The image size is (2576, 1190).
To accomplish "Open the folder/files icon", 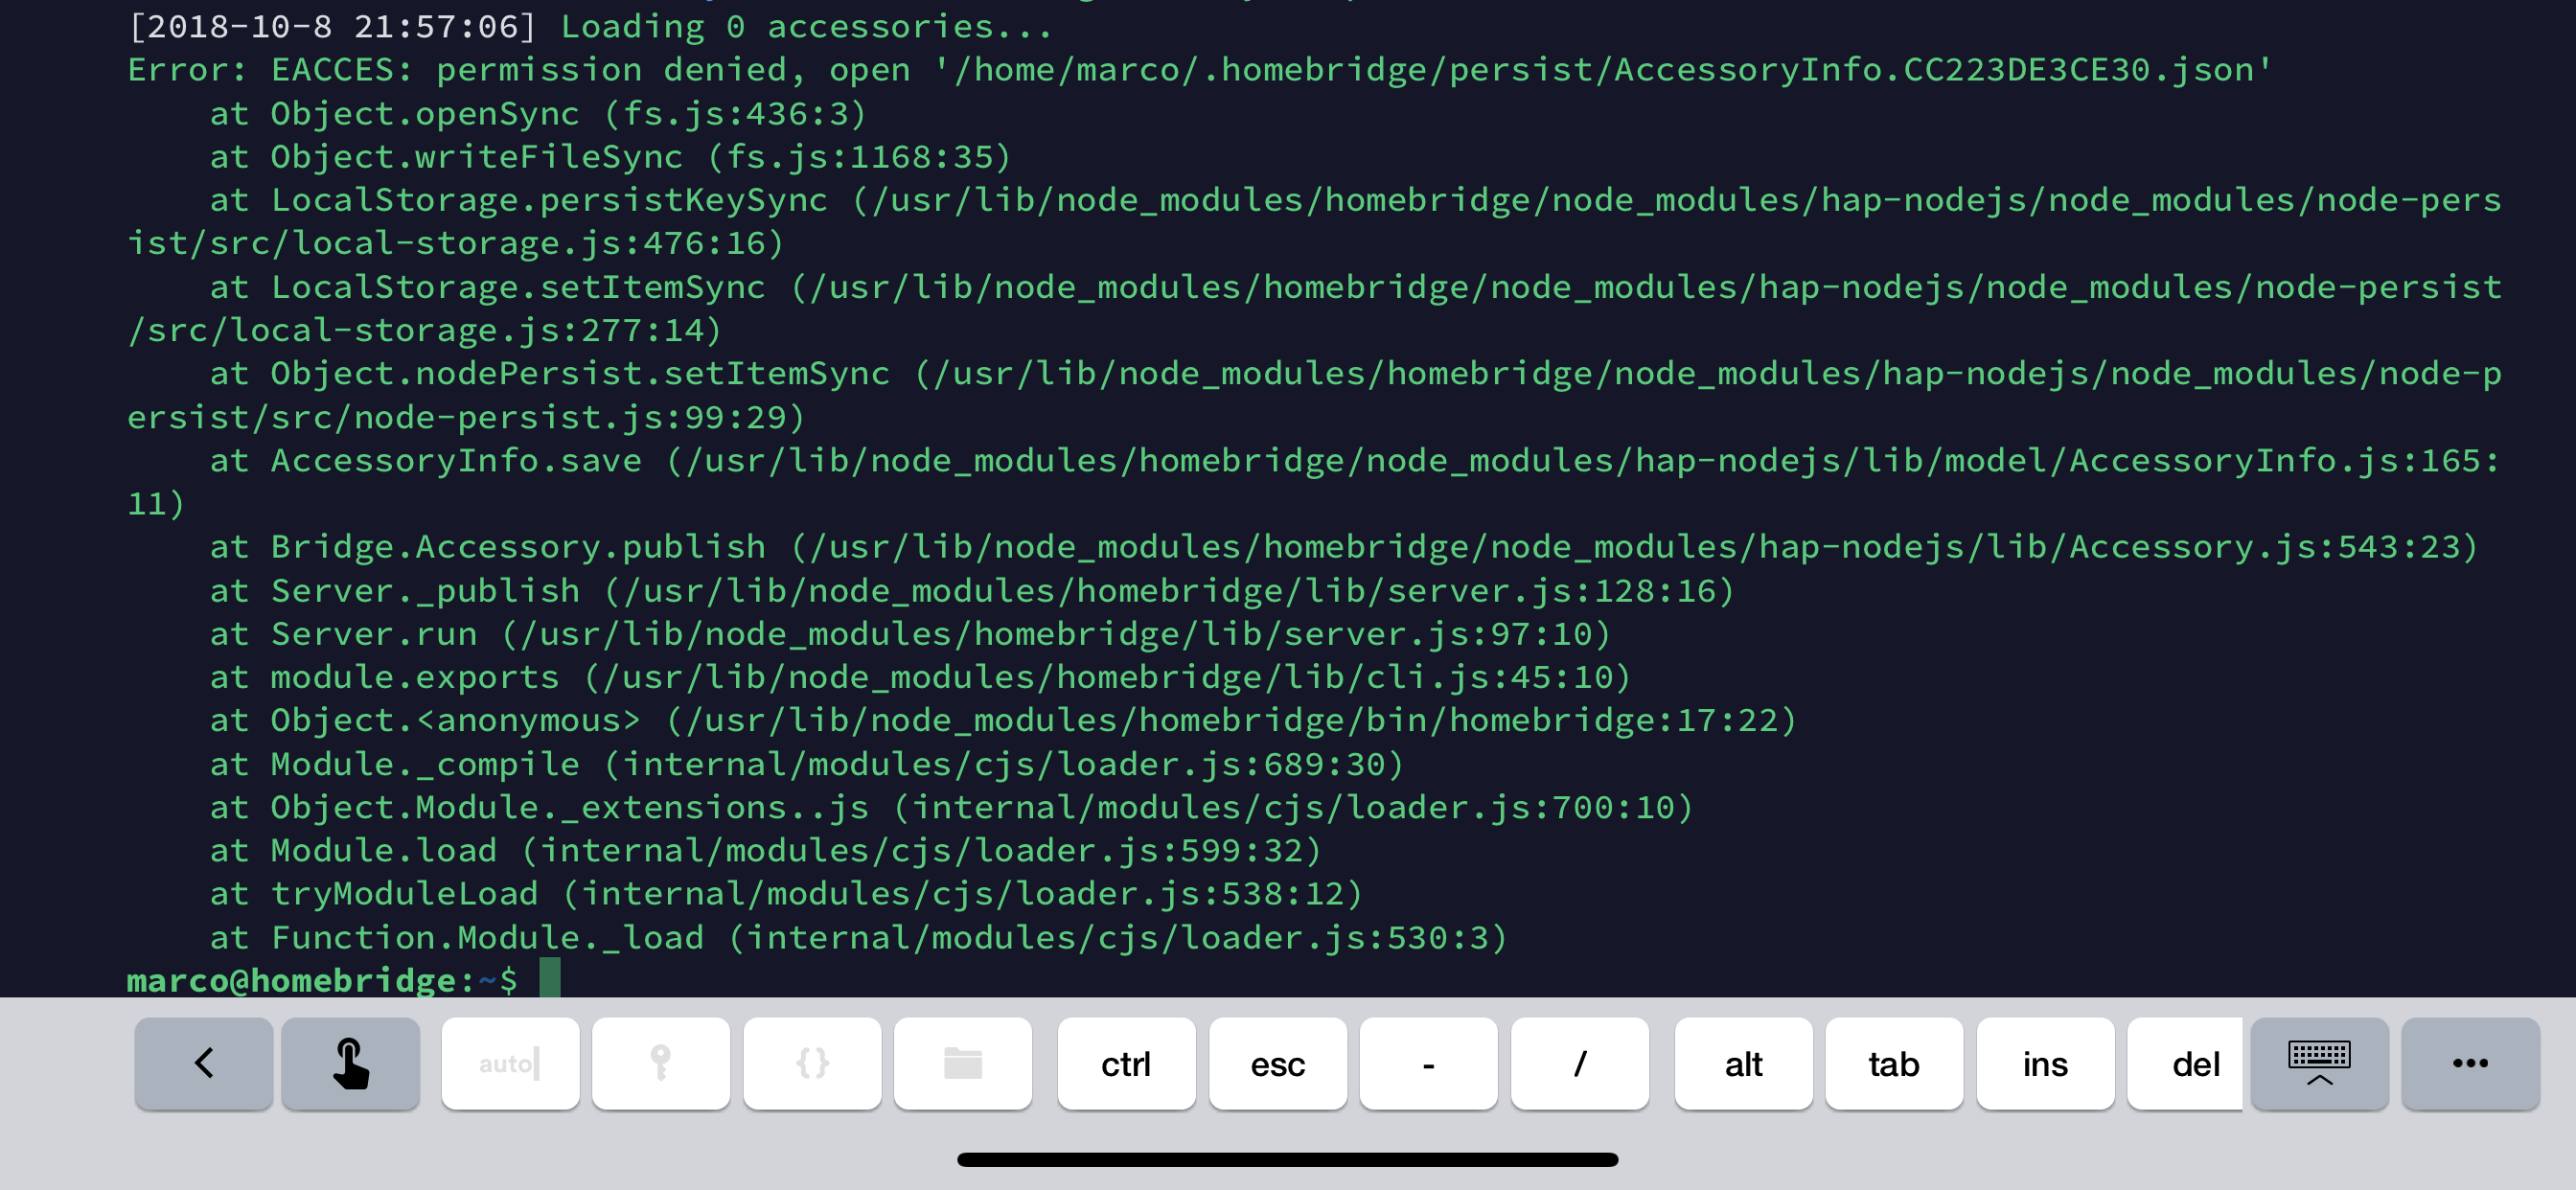I will pos(962,1063).
